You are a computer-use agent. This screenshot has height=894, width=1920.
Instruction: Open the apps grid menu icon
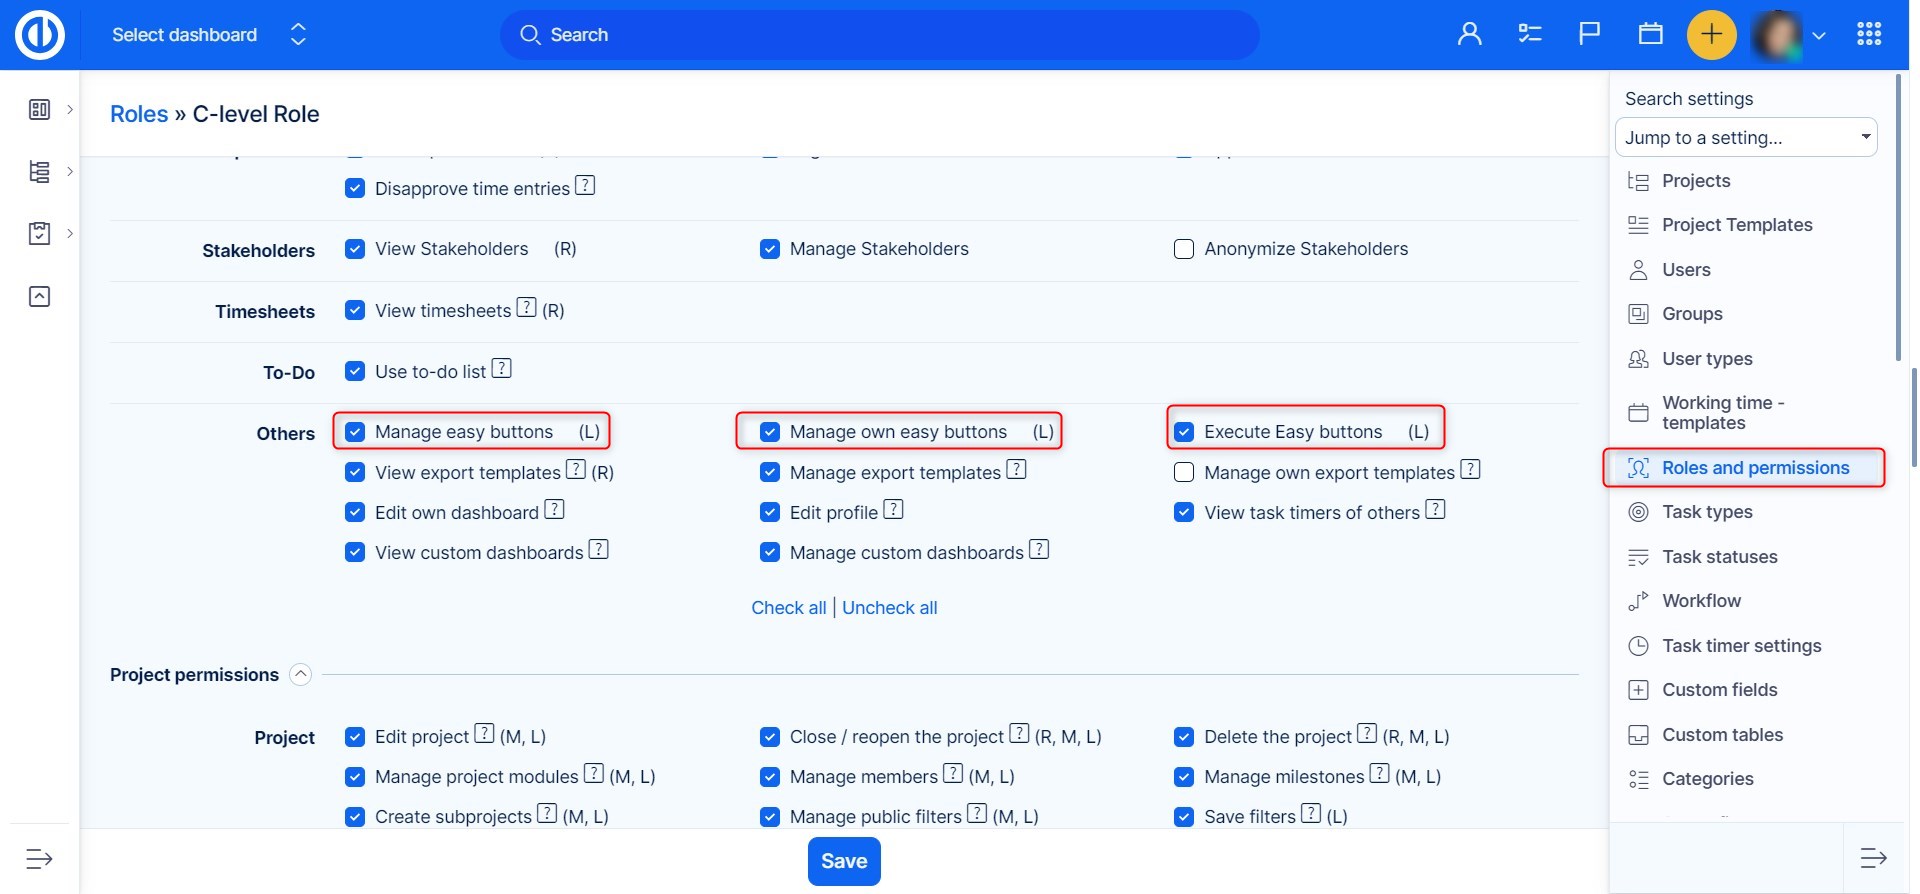pyautogui.click(x=1868, y=35)
